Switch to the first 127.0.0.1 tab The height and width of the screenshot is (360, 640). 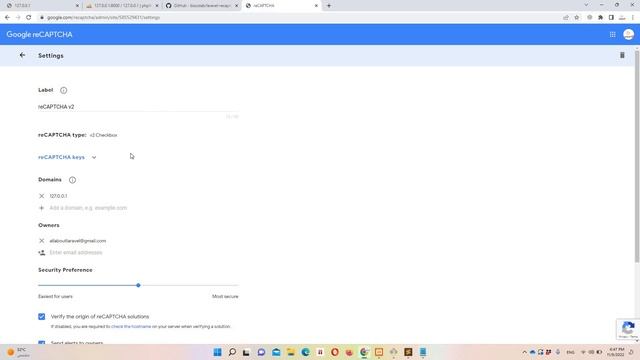43,6
